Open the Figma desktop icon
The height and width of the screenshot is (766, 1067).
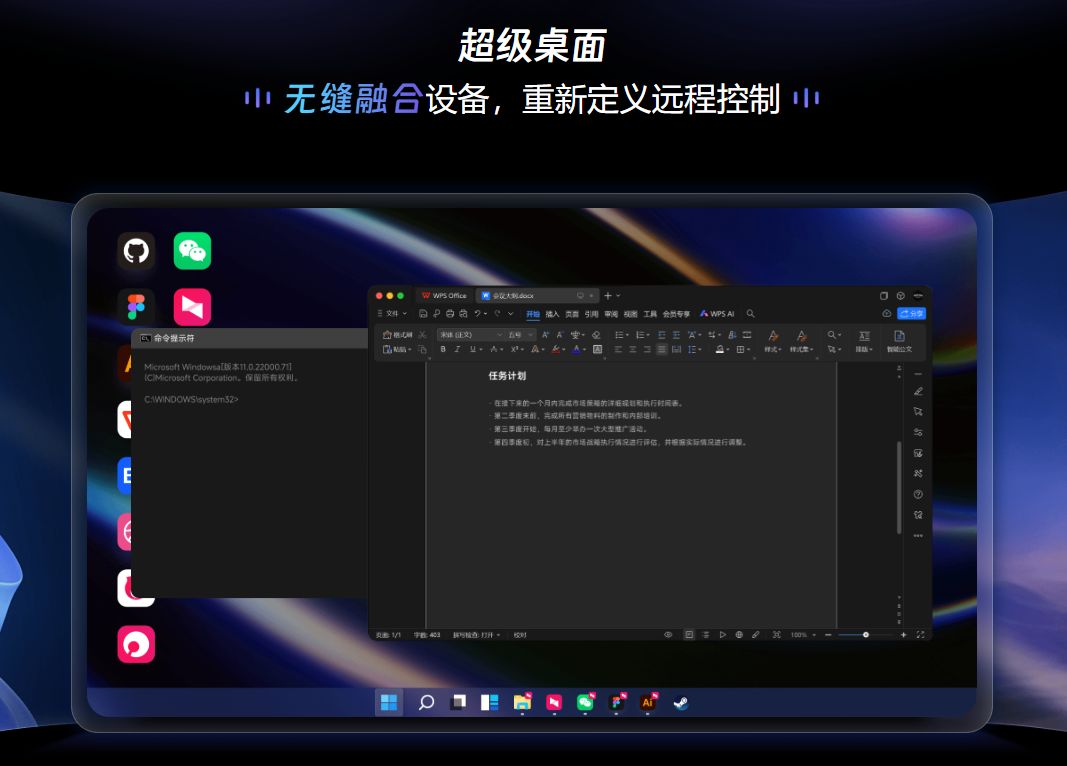[136, 307]
